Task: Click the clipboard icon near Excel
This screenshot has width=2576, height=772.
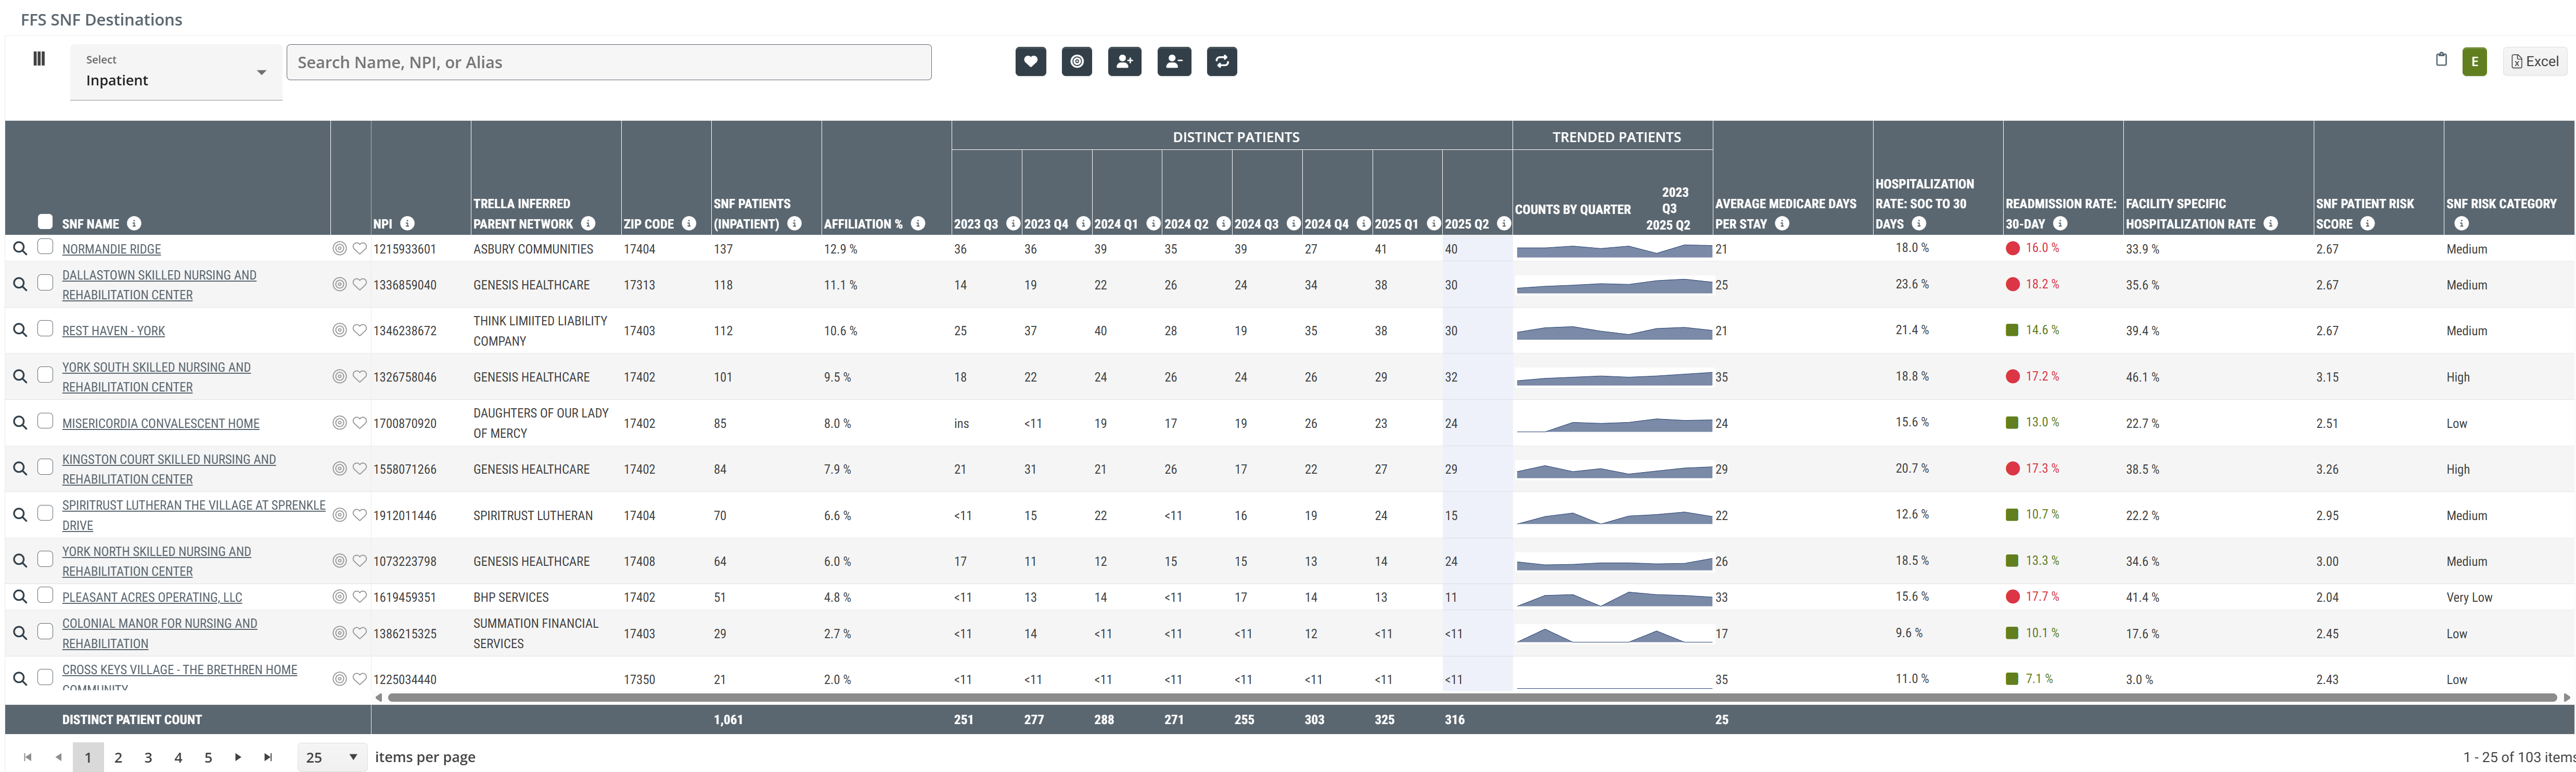Action: 2440,60
